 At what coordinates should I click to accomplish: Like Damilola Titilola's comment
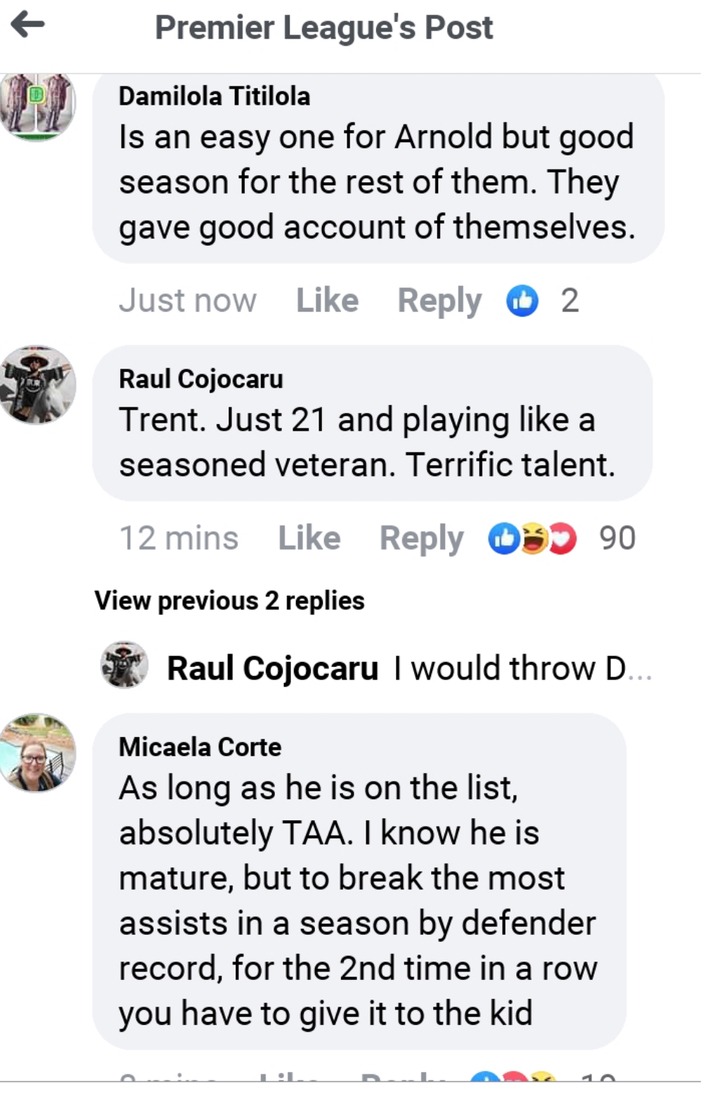tap(327, 300)
